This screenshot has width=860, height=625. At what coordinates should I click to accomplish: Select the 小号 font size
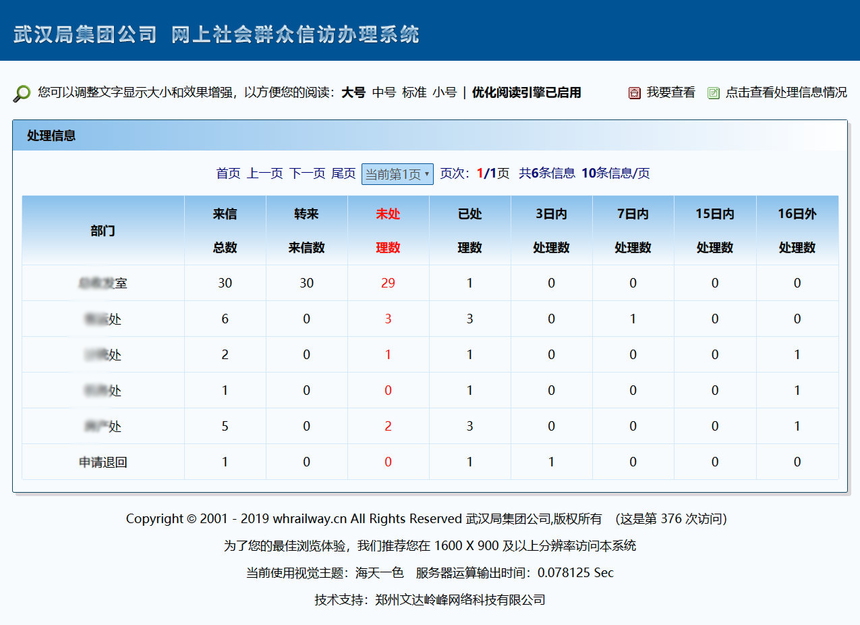pyautogui.click(x=444, y=92)
